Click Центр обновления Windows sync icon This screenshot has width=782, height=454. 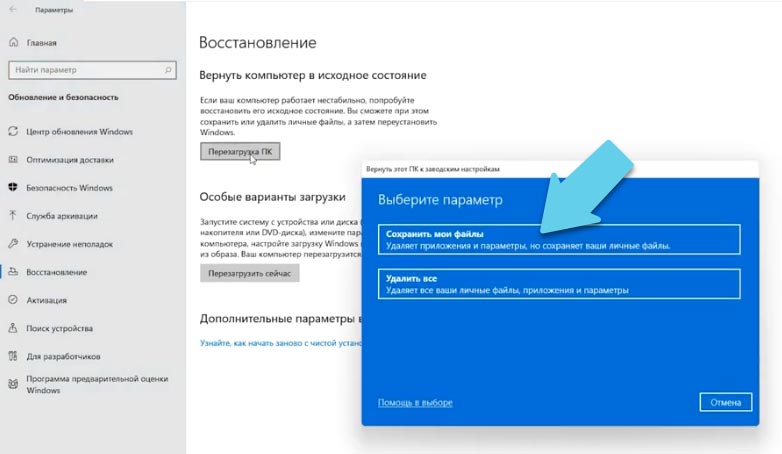pos(13,131)
